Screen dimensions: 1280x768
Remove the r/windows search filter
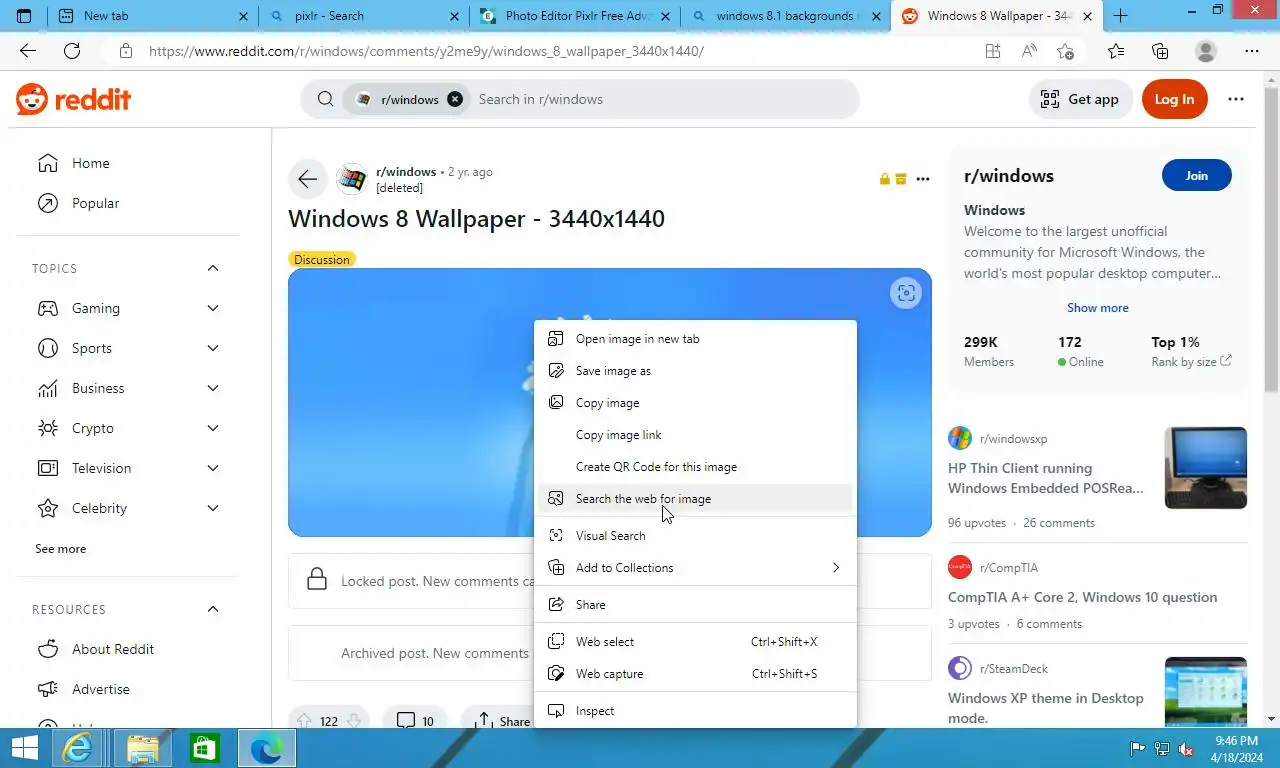click(455, 99)
